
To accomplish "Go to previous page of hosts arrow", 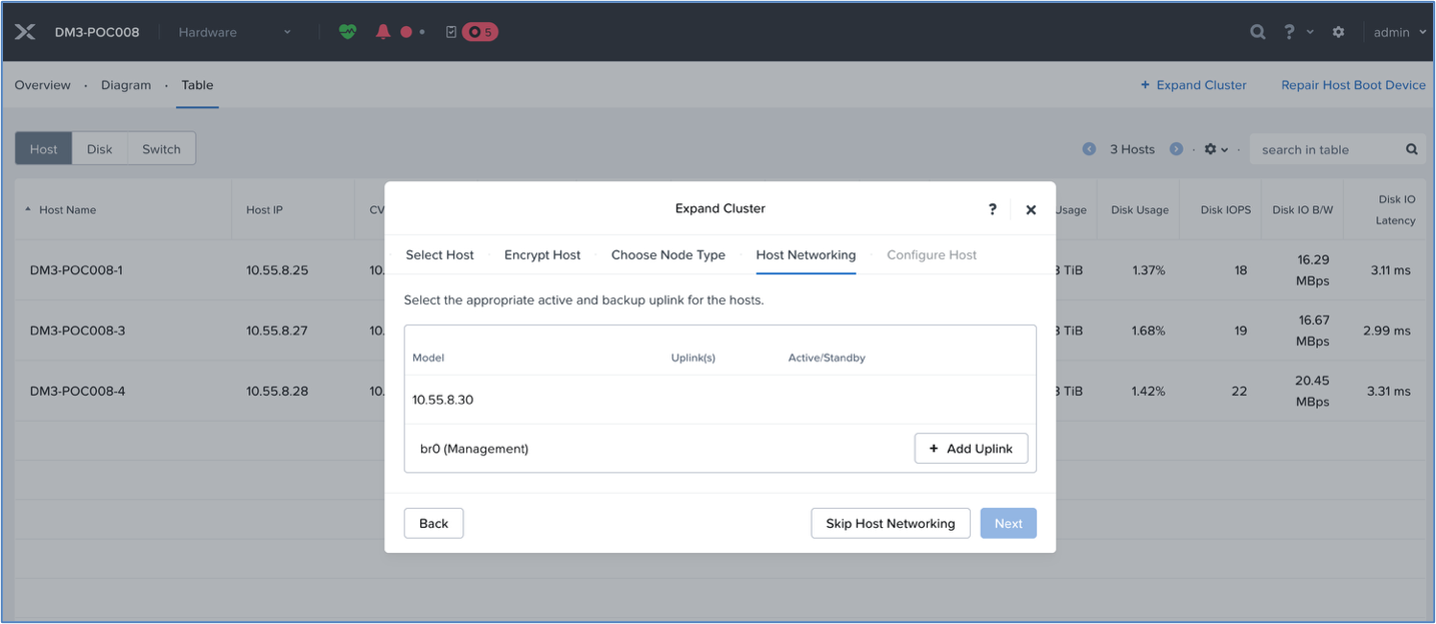I will [x=1089, y=149].
